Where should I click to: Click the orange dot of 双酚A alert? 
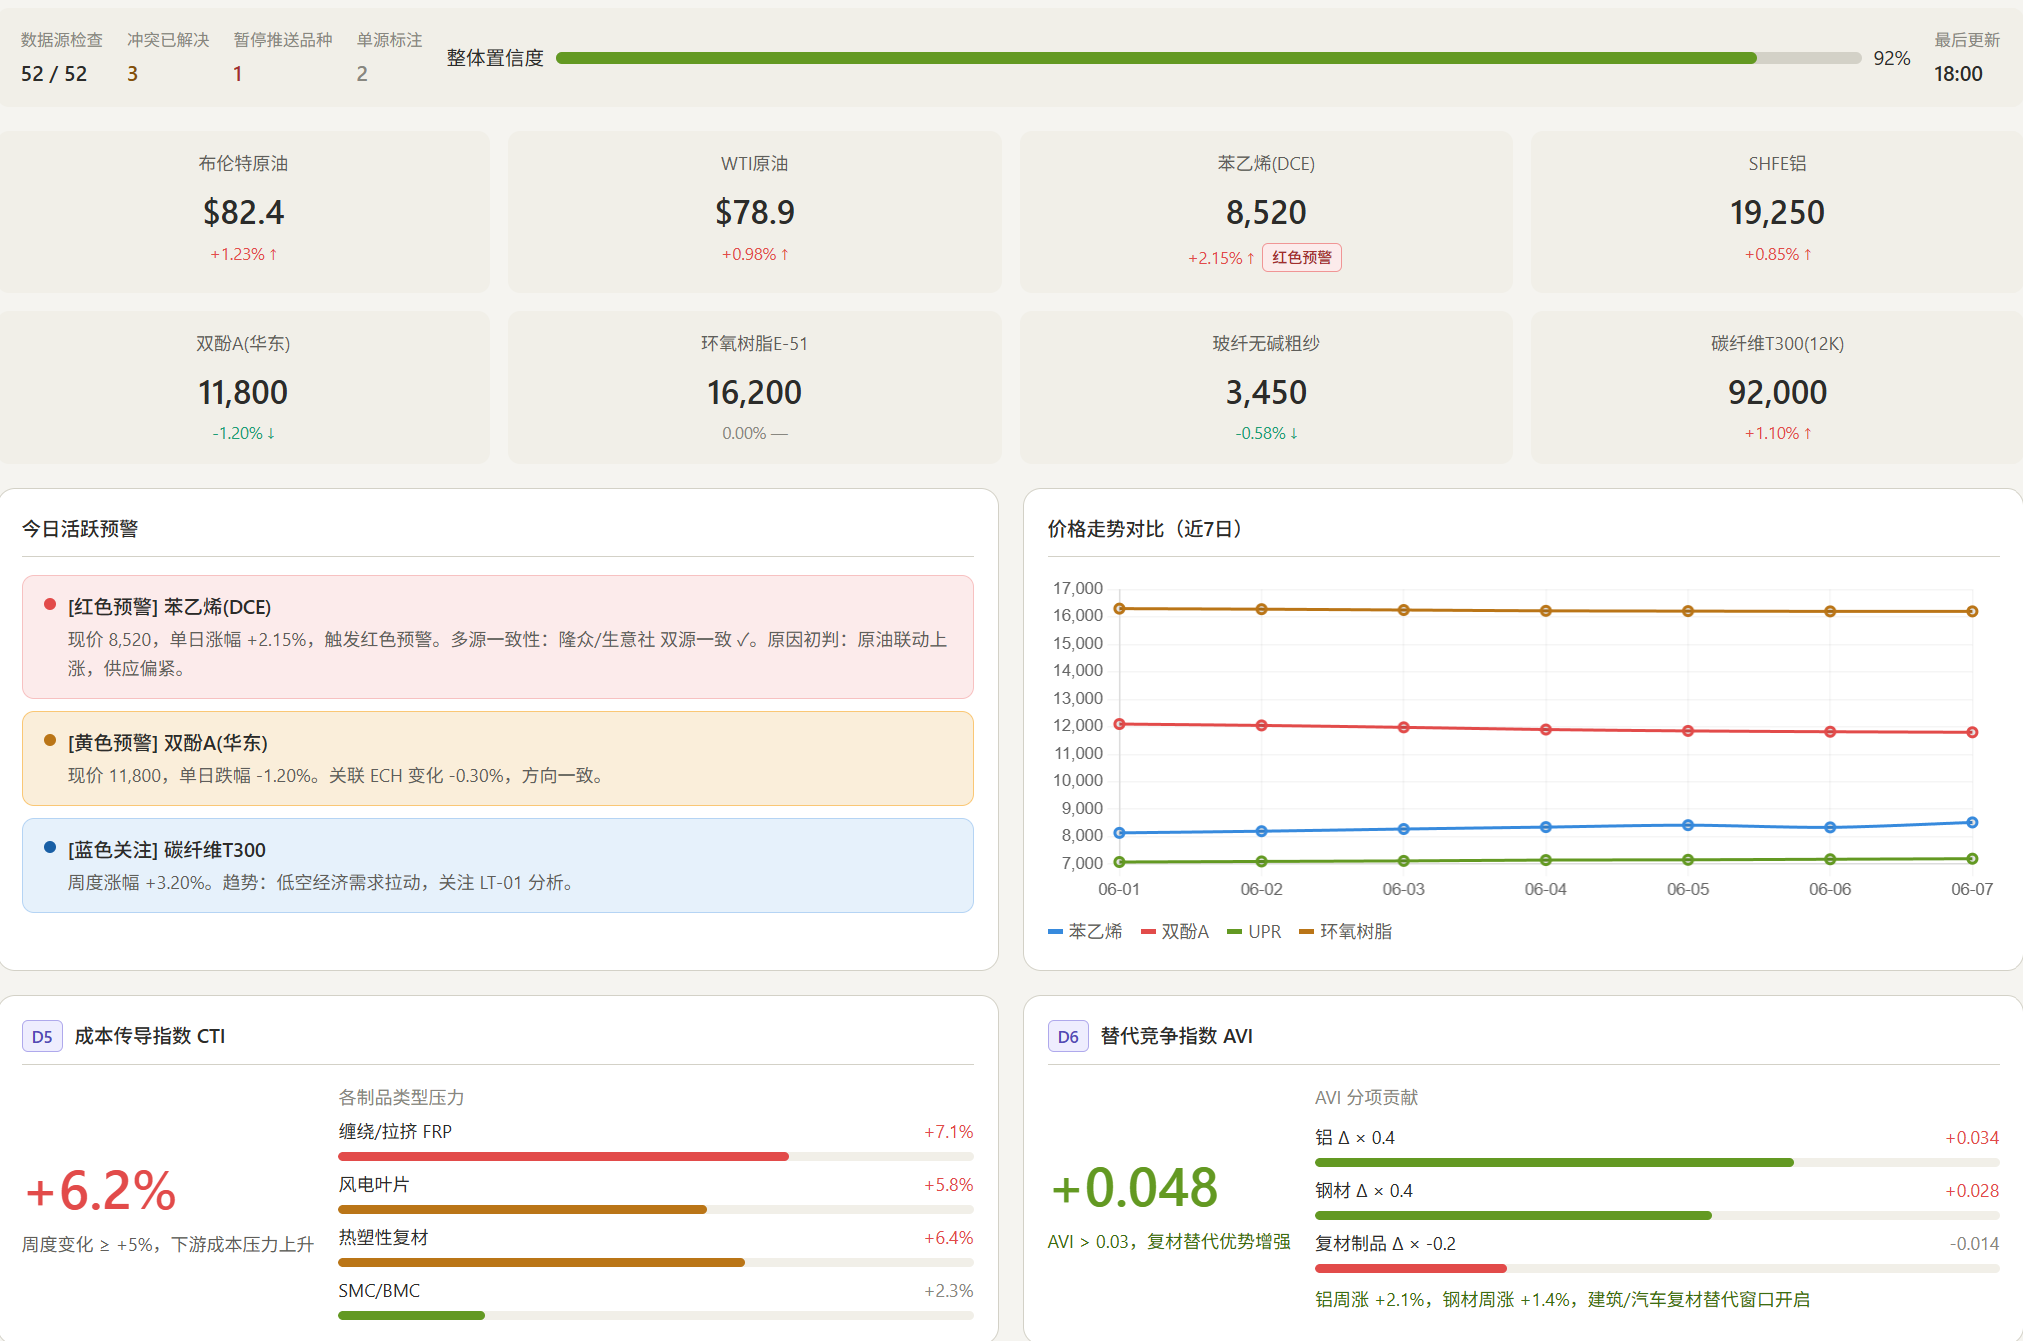pos(50,740)
